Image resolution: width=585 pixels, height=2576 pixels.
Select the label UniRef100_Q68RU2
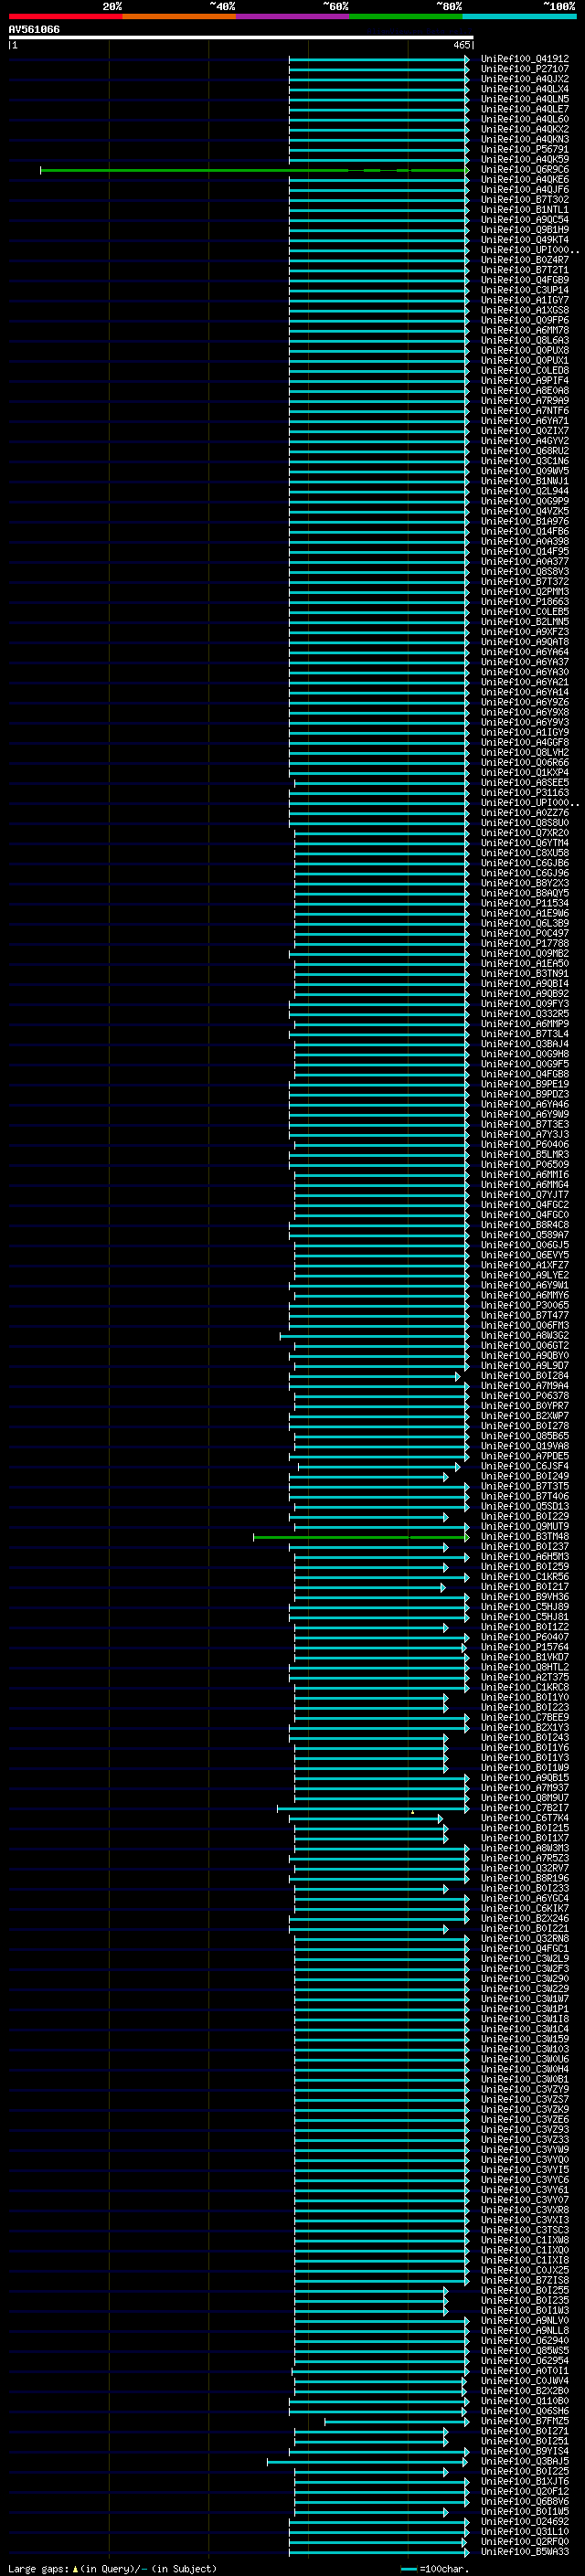coord(524,451)
